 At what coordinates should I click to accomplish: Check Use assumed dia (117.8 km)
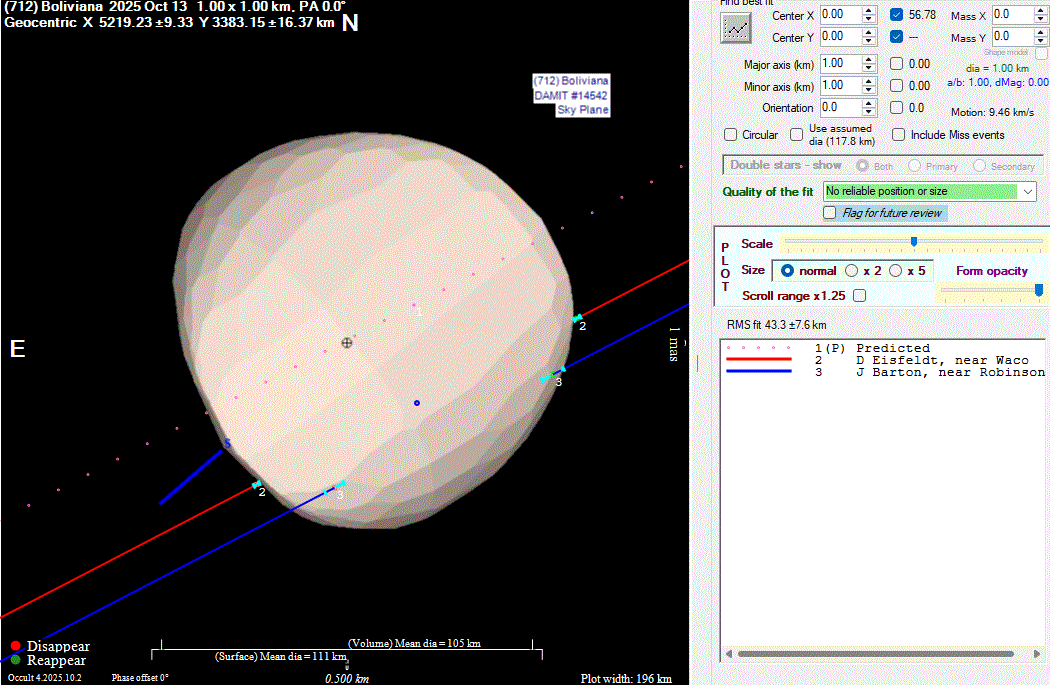797,135
